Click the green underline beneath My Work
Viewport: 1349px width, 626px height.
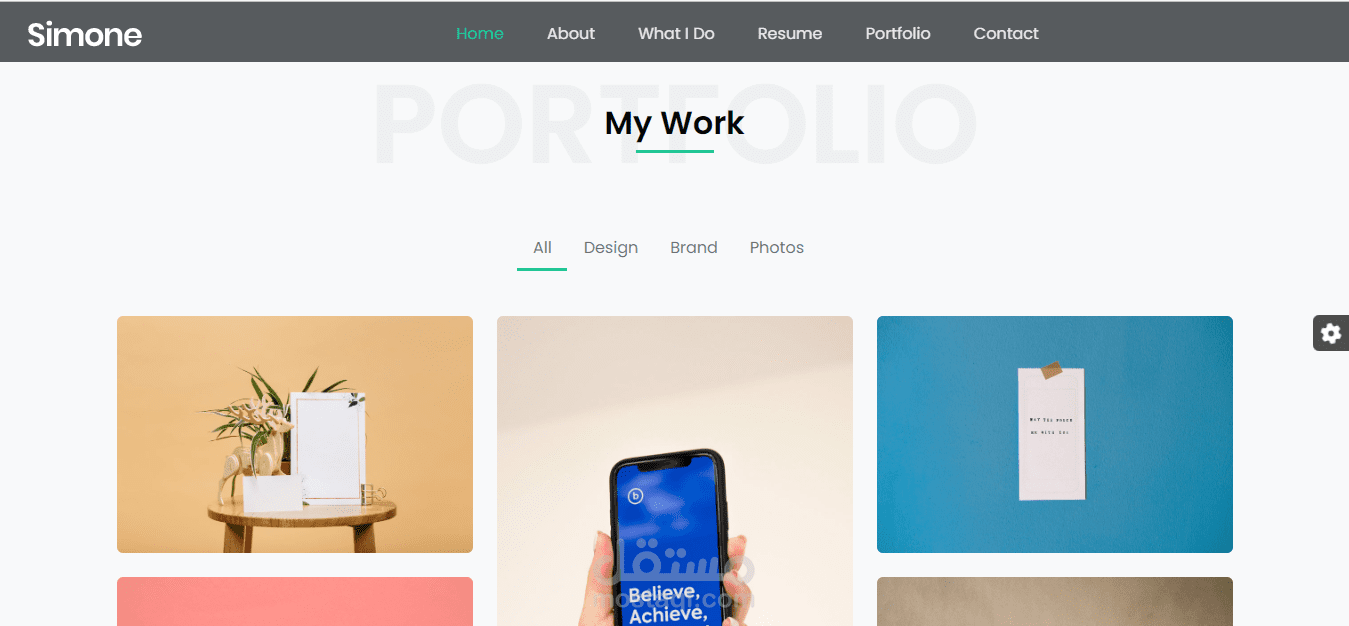(x=675, y=151)
